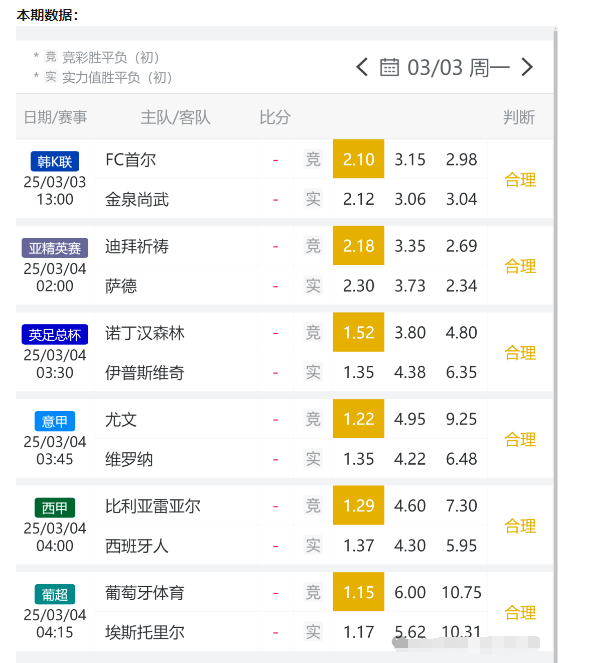The width and height of the screenshot is (601, 663).
Task: Go to previous day with left chevron
Action: pos(362,67)
